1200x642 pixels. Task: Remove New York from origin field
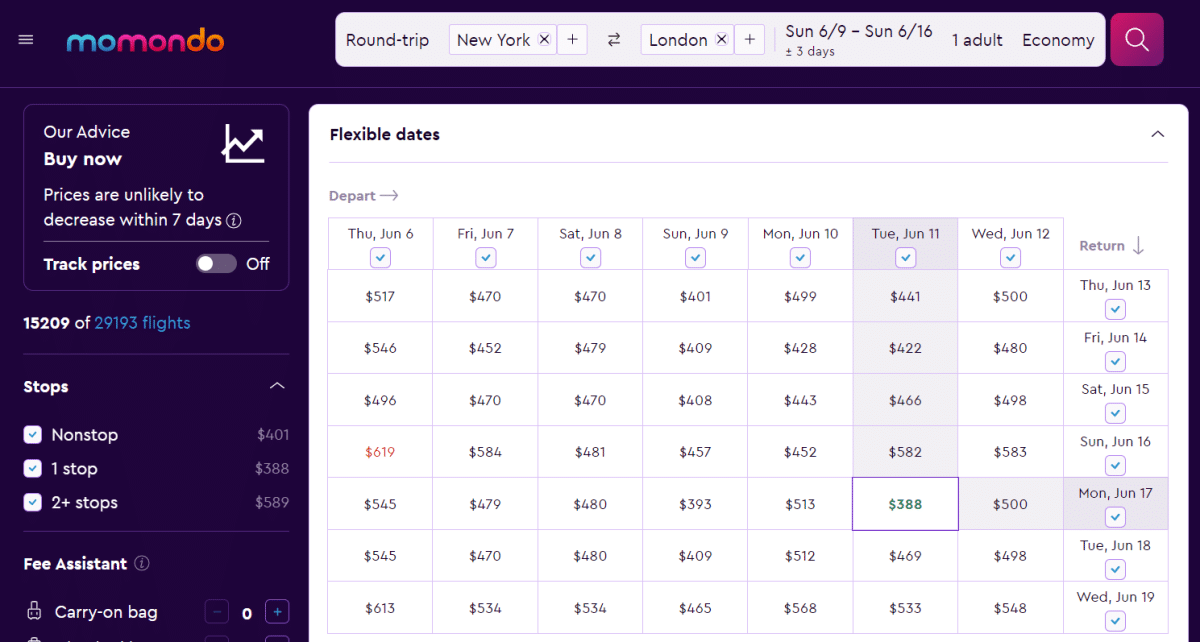coord(543,39)
